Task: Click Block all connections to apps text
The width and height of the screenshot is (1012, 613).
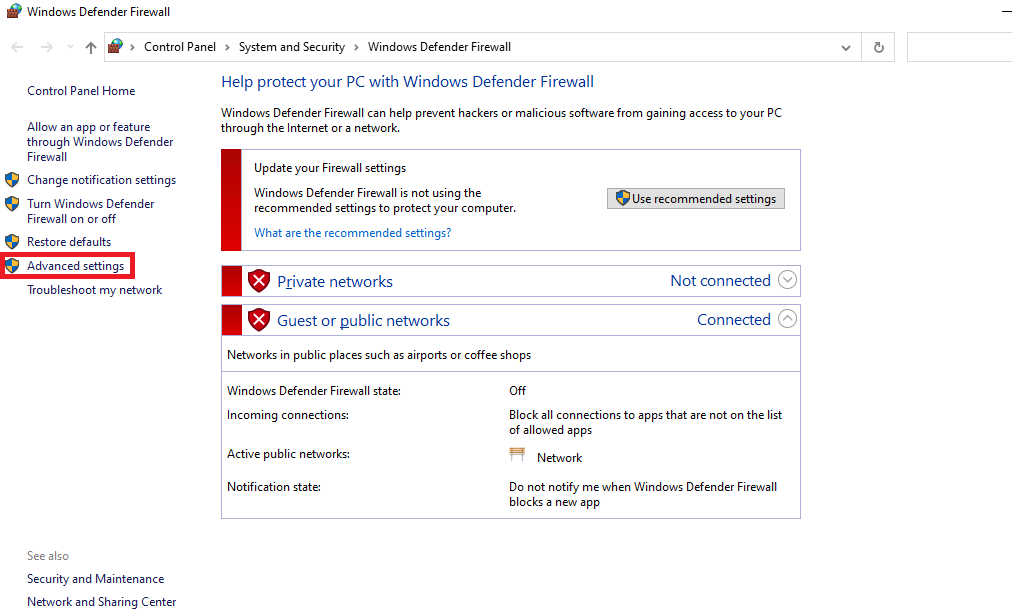Action: [x=645, y=423]
